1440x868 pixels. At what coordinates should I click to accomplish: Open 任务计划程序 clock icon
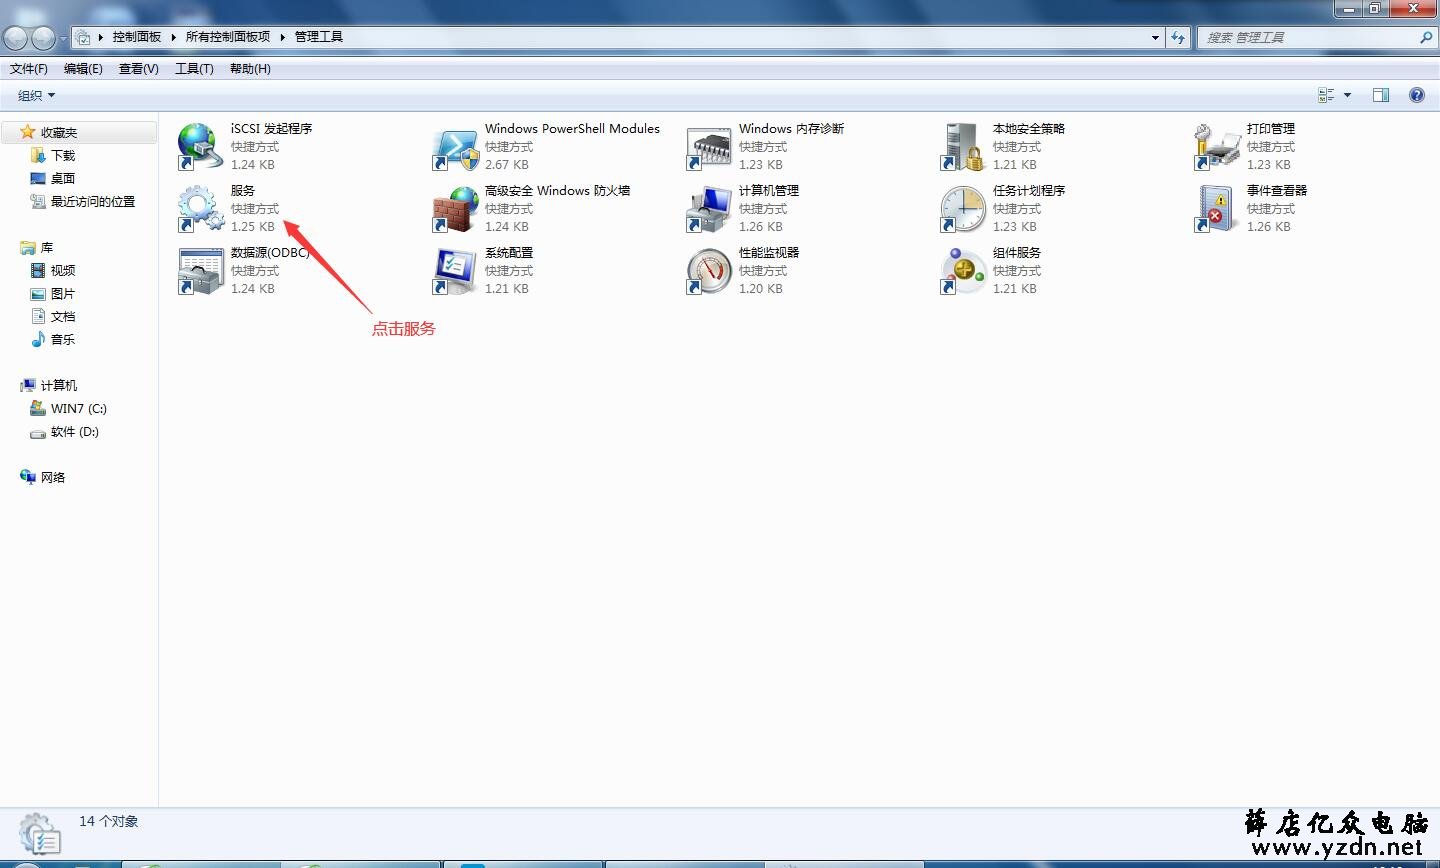pos(963,208)
